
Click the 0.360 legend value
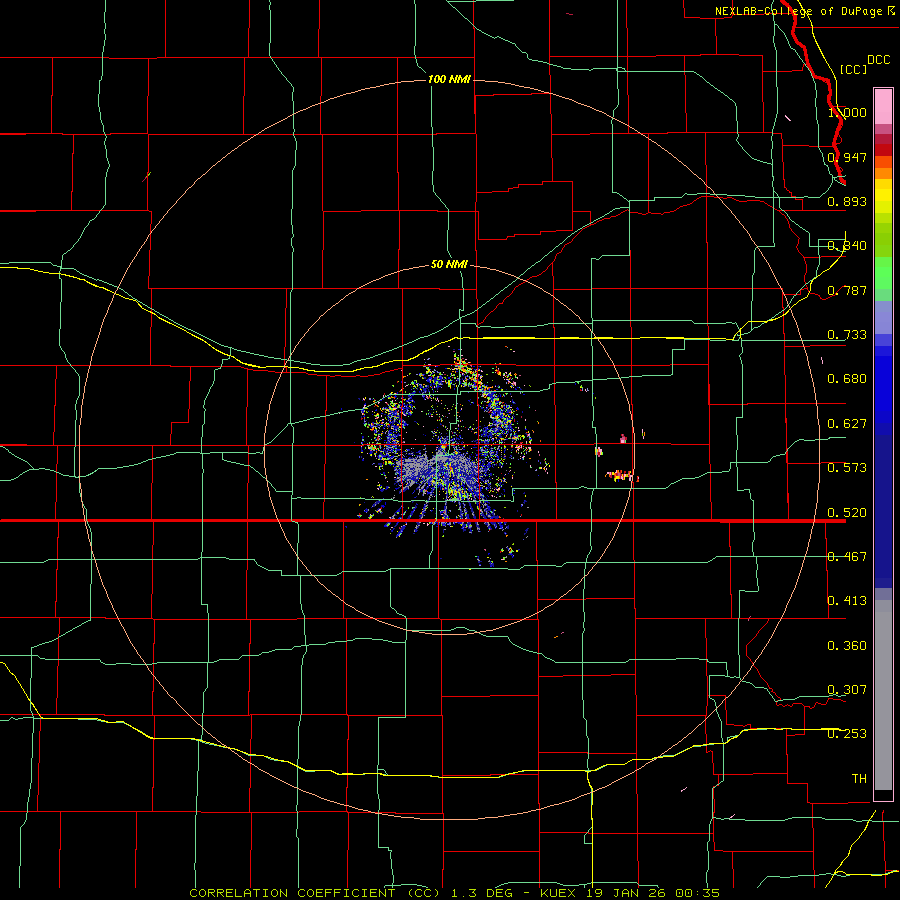847,646
